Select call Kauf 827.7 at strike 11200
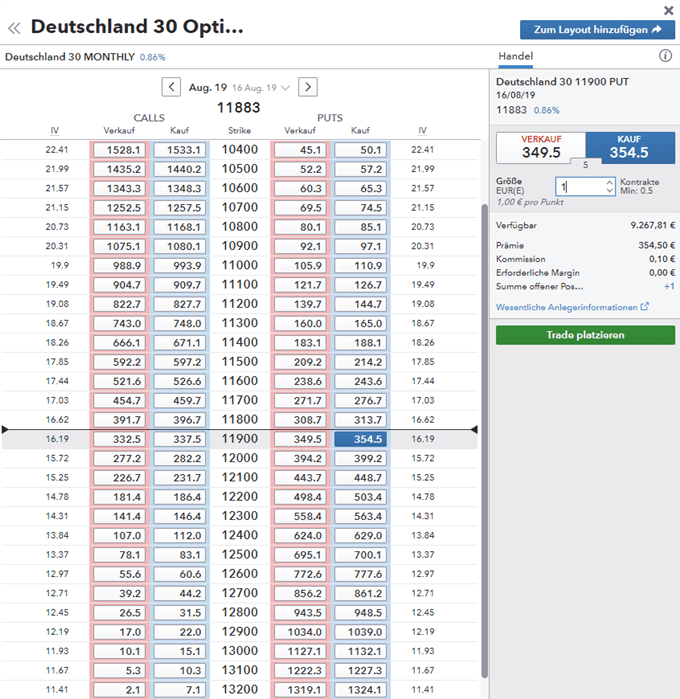This screenshot has width=680, height=699. tap(180, 304)
